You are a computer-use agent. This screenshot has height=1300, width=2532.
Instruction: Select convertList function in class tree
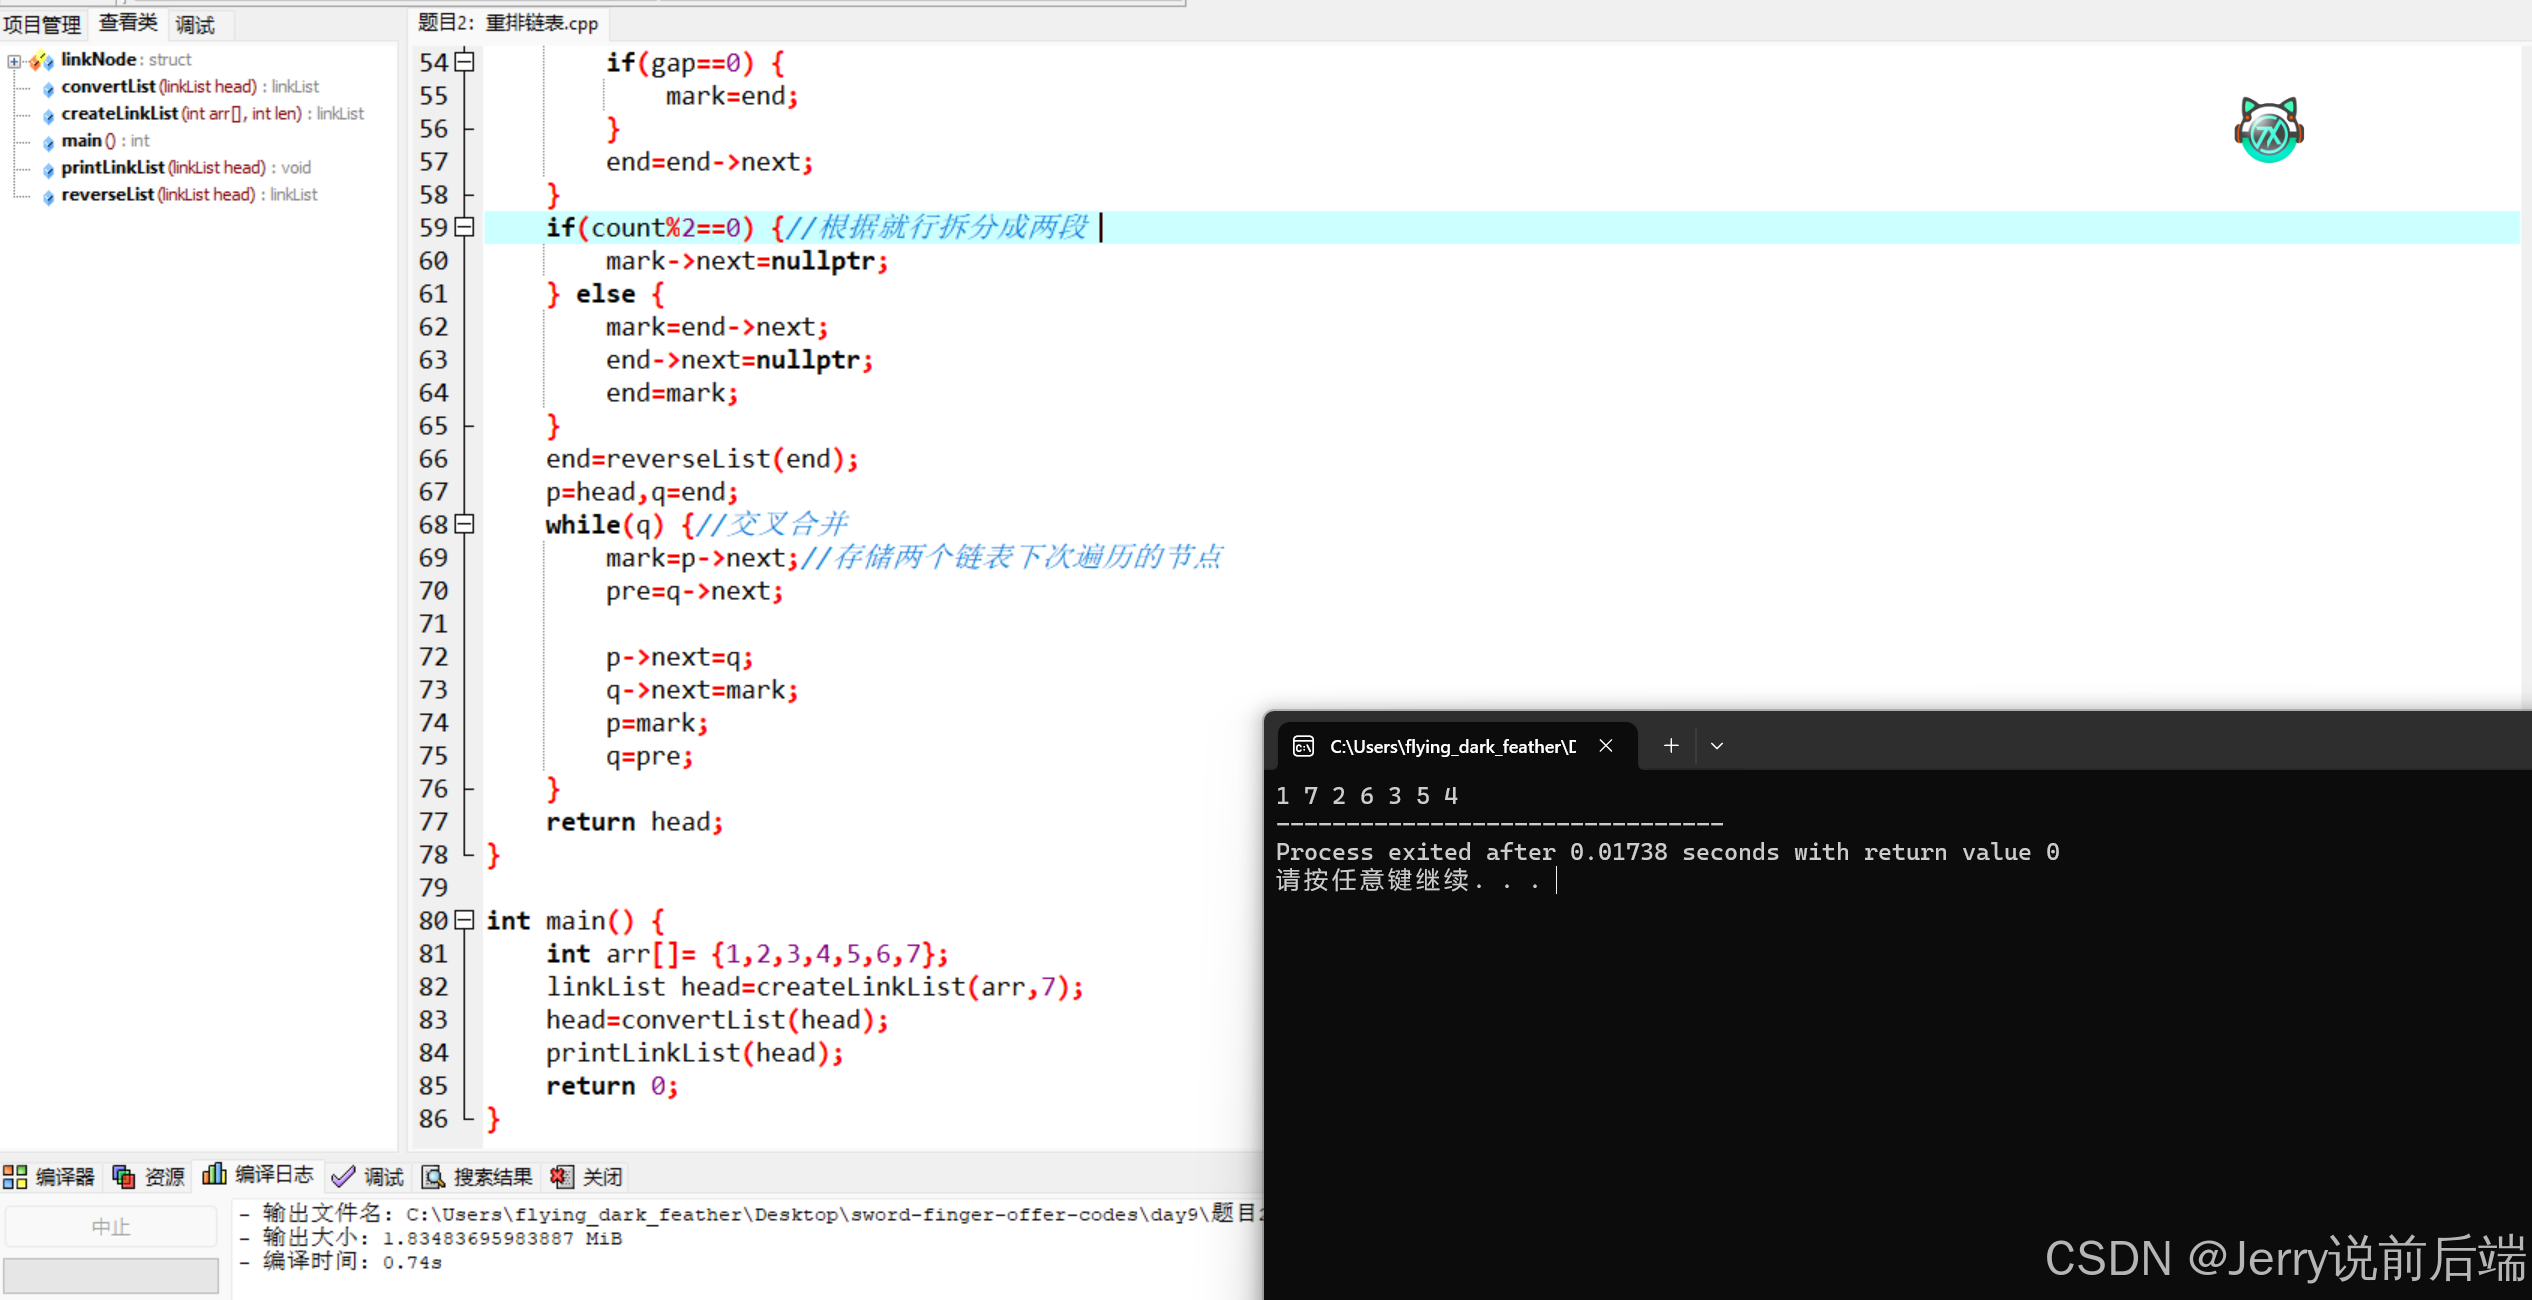[x=108, y=87]
